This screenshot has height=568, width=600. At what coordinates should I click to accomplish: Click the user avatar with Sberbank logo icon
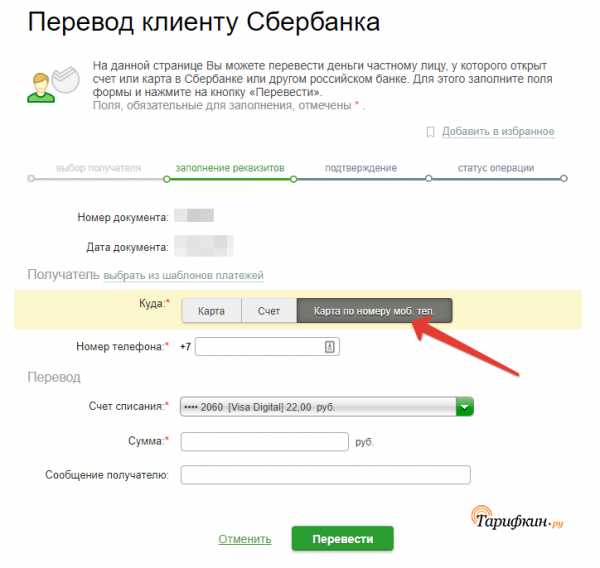[53, 84]
